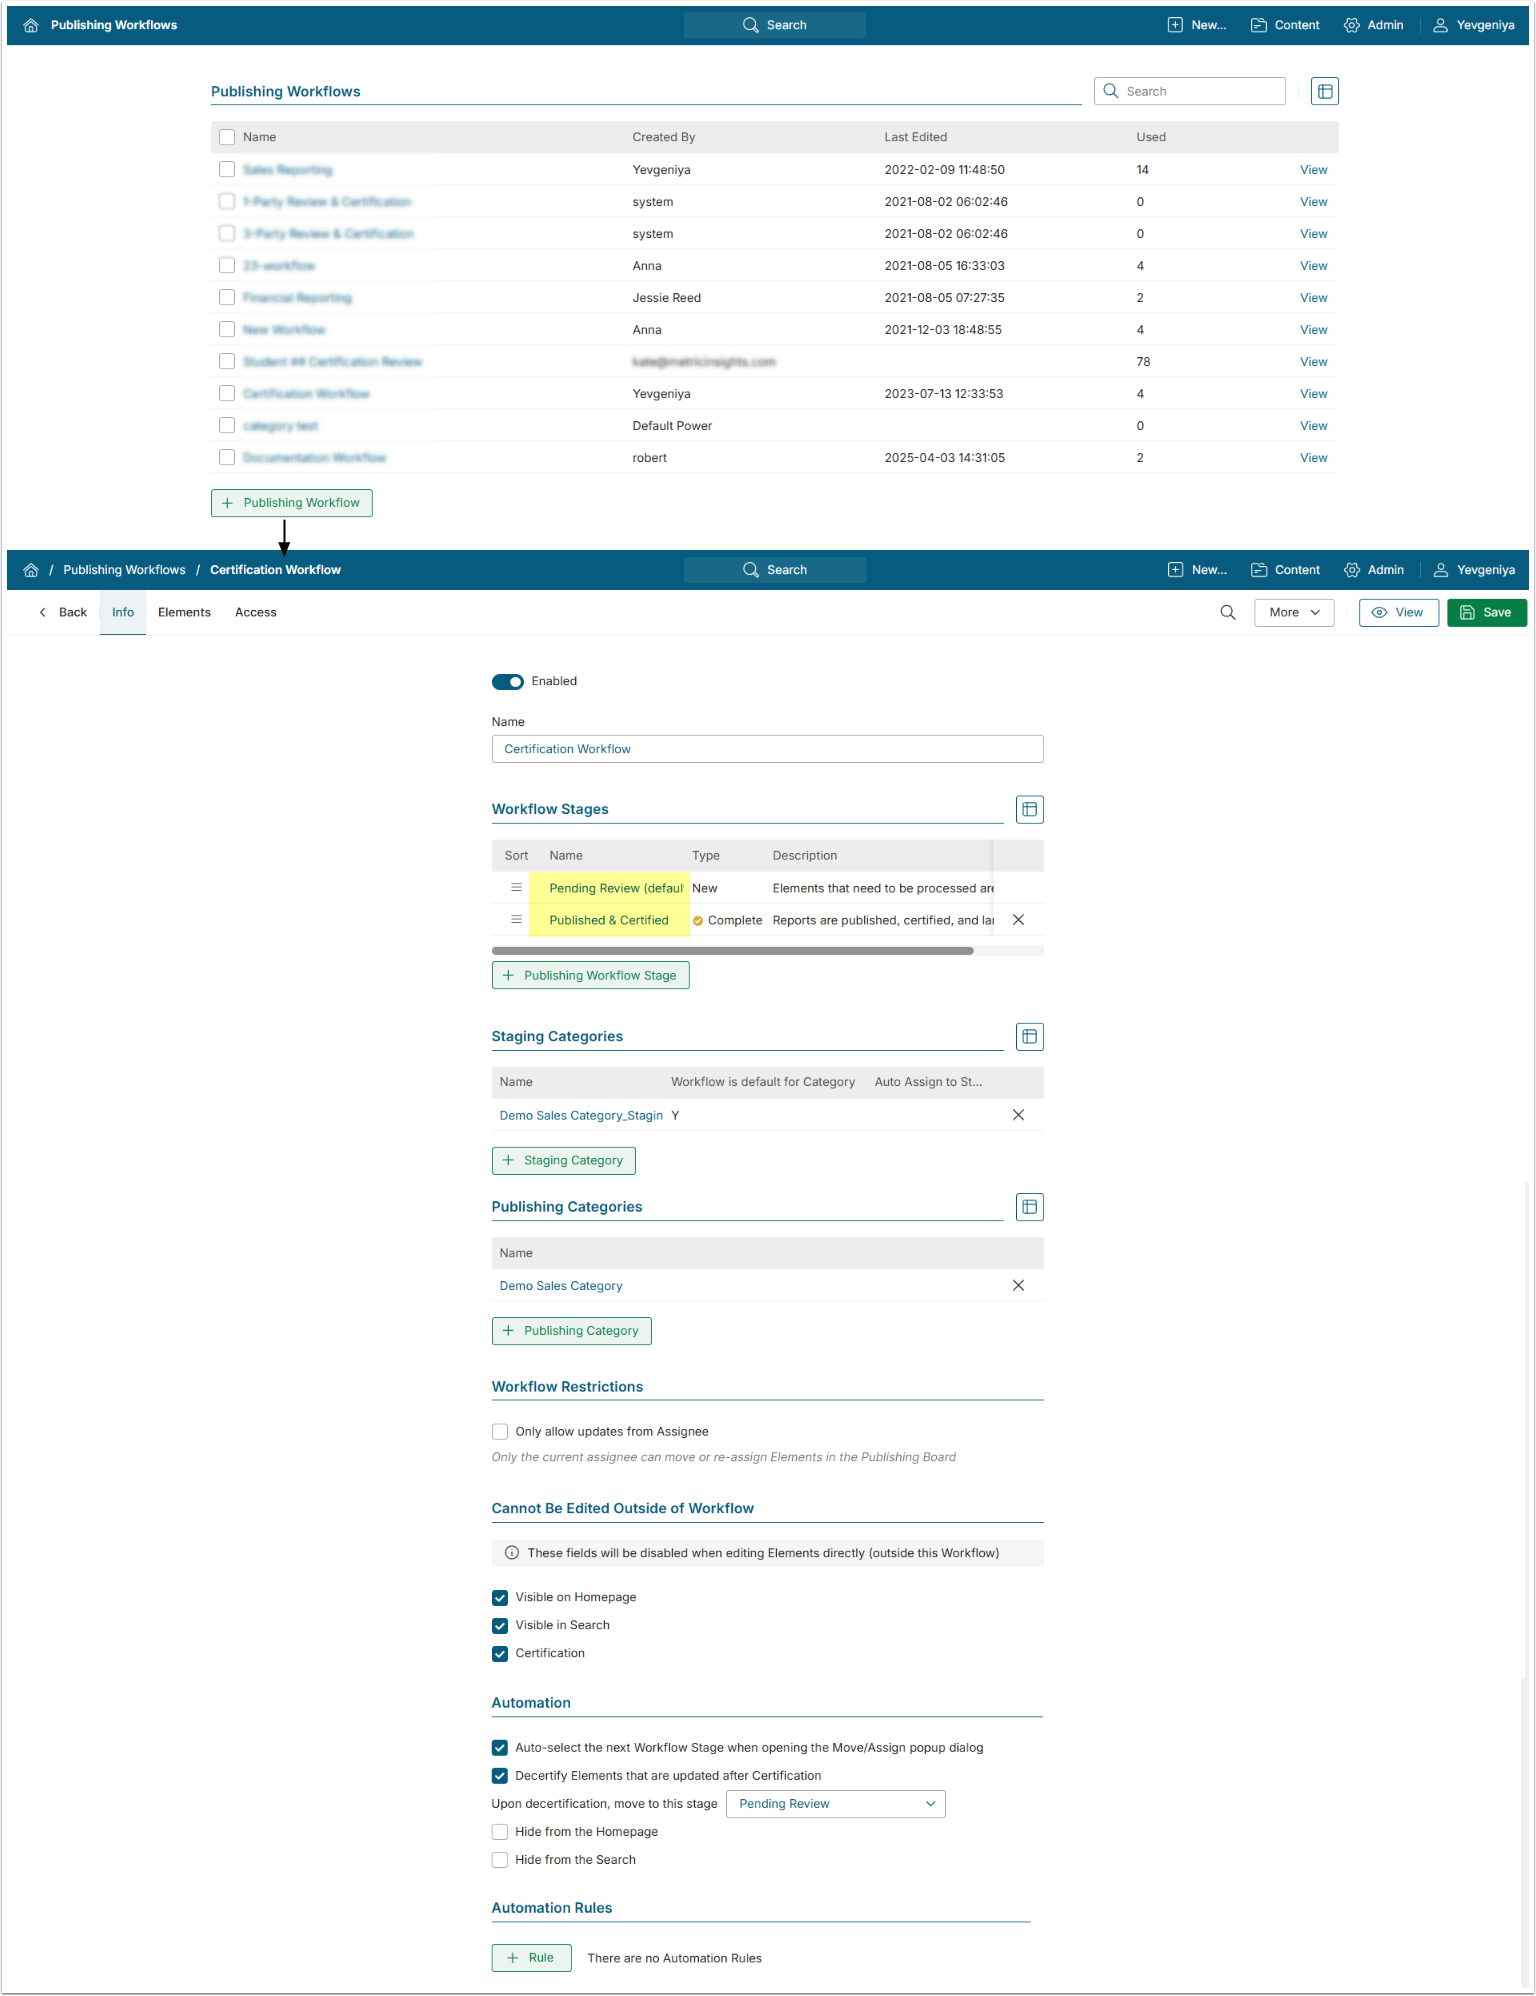The height and width of the screenshot is (1996, 1536).
Task: Open the Demo Sales Category link under Publishing Categories
Action: click(x=561, y=1286)
